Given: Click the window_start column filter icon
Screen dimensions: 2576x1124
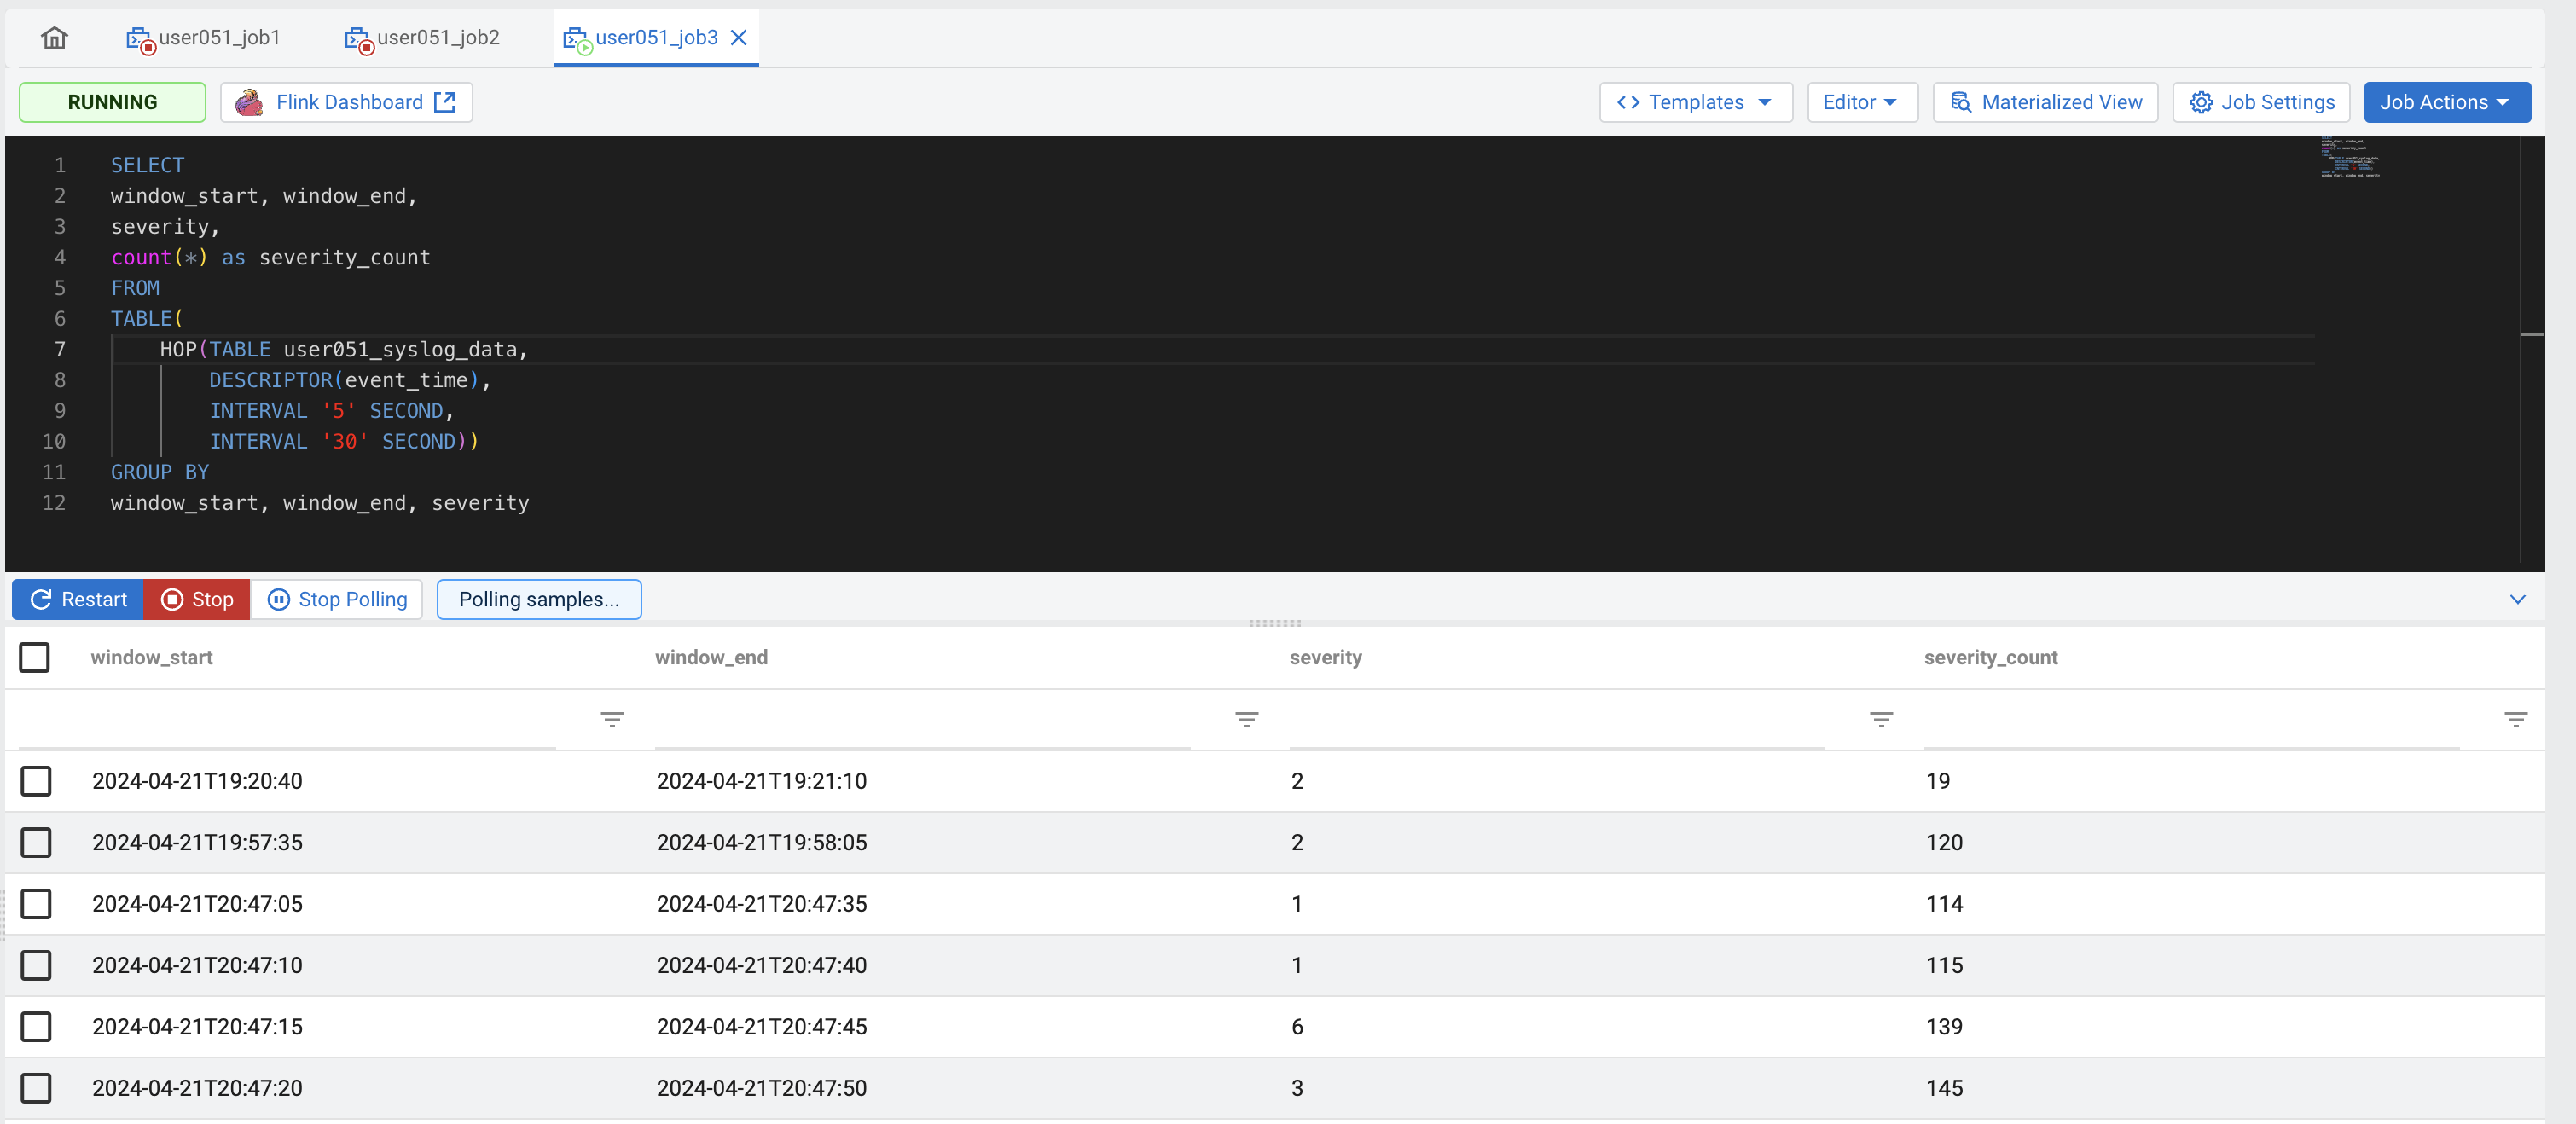Looking at the screenshot, I should click(x=612, y=719).
